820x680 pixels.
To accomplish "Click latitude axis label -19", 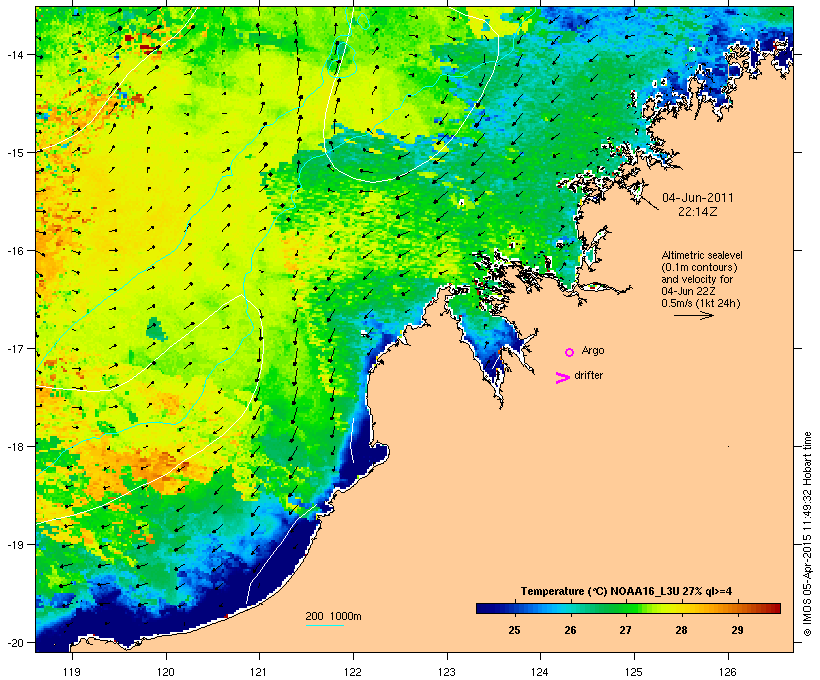I will tap(14, 545).
